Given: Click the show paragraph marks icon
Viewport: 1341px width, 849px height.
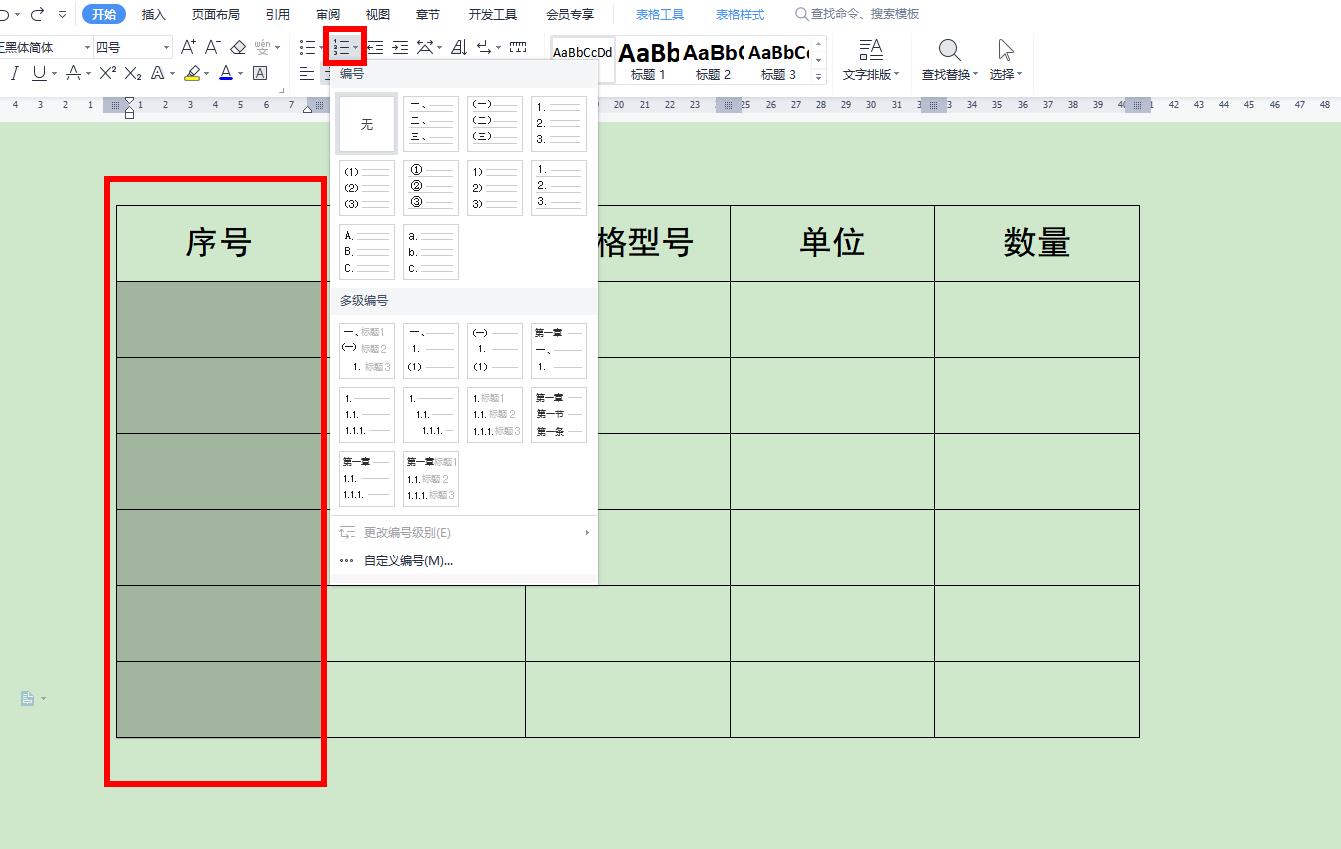Looking at the screenshot, I should [x=485, y=47].
